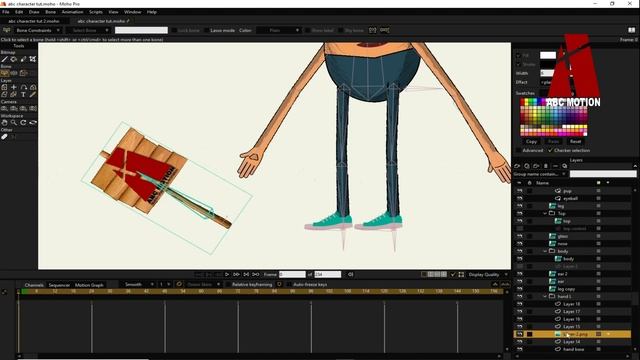This screenshot has width=640, height=360.
Task: Open the Select Bone dropdown
Action: click(x=88, y=30)
